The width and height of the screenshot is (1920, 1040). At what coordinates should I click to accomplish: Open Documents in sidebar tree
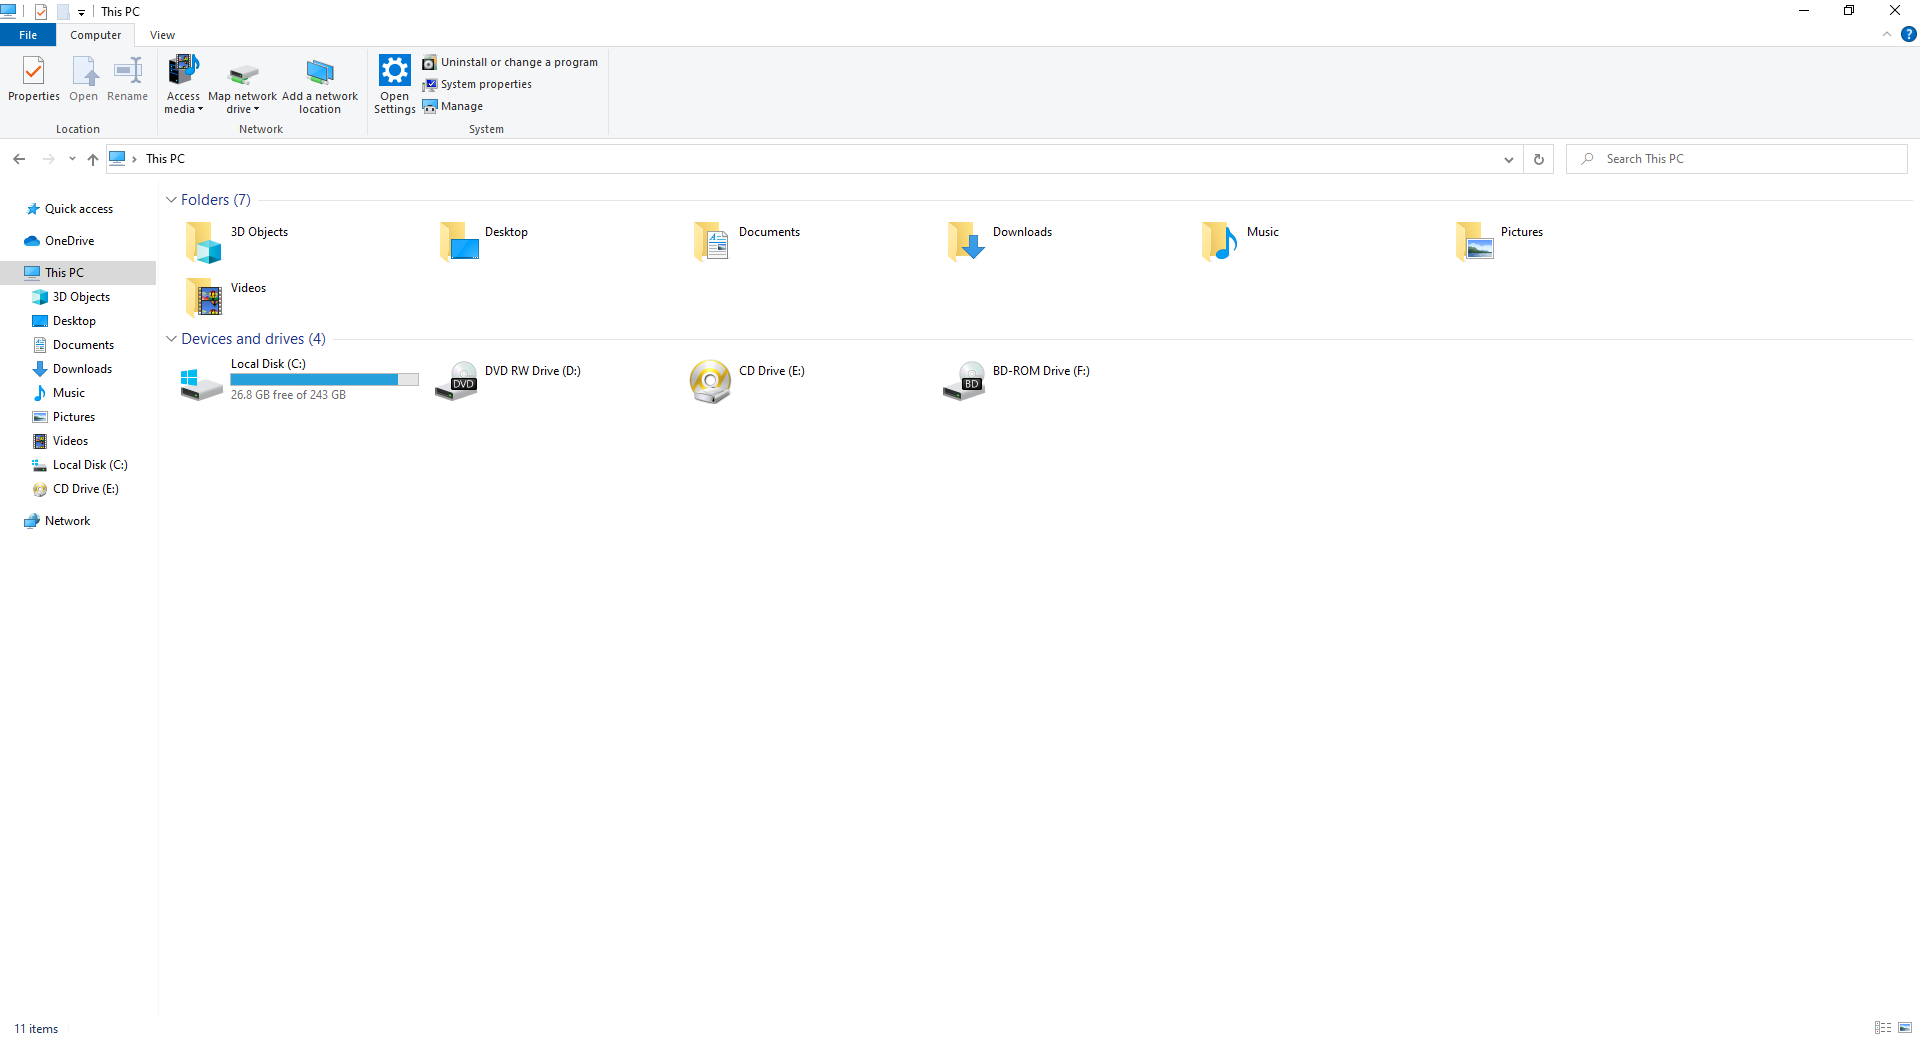83,345
